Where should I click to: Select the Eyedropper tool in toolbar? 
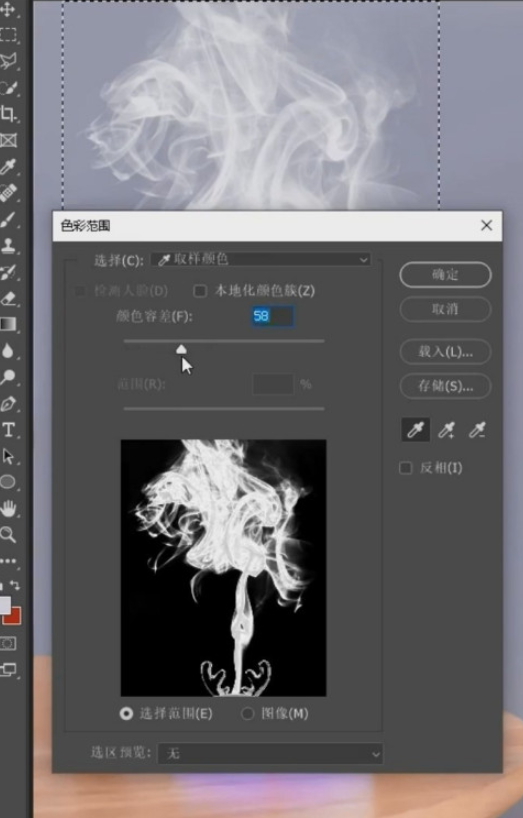[8, 167]
